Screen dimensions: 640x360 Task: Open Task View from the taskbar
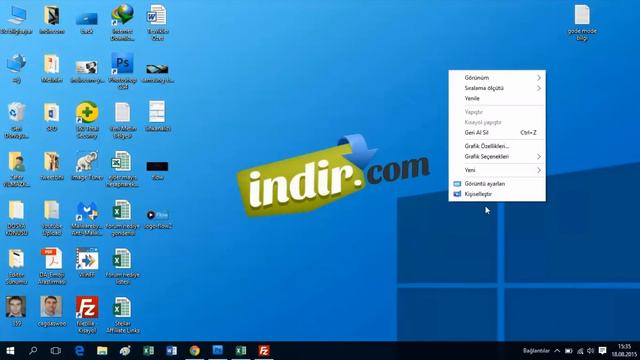[56, 351]
